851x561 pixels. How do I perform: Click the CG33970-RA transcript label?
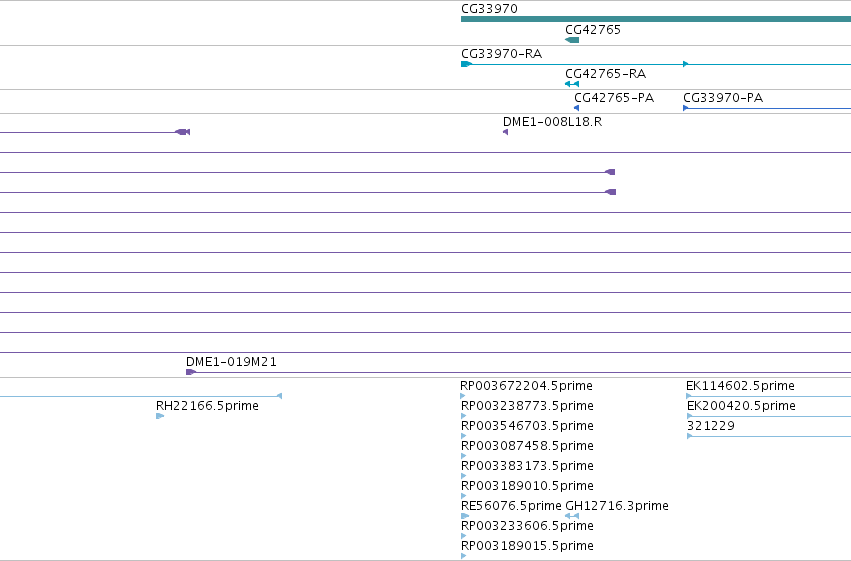coord(501,54)
